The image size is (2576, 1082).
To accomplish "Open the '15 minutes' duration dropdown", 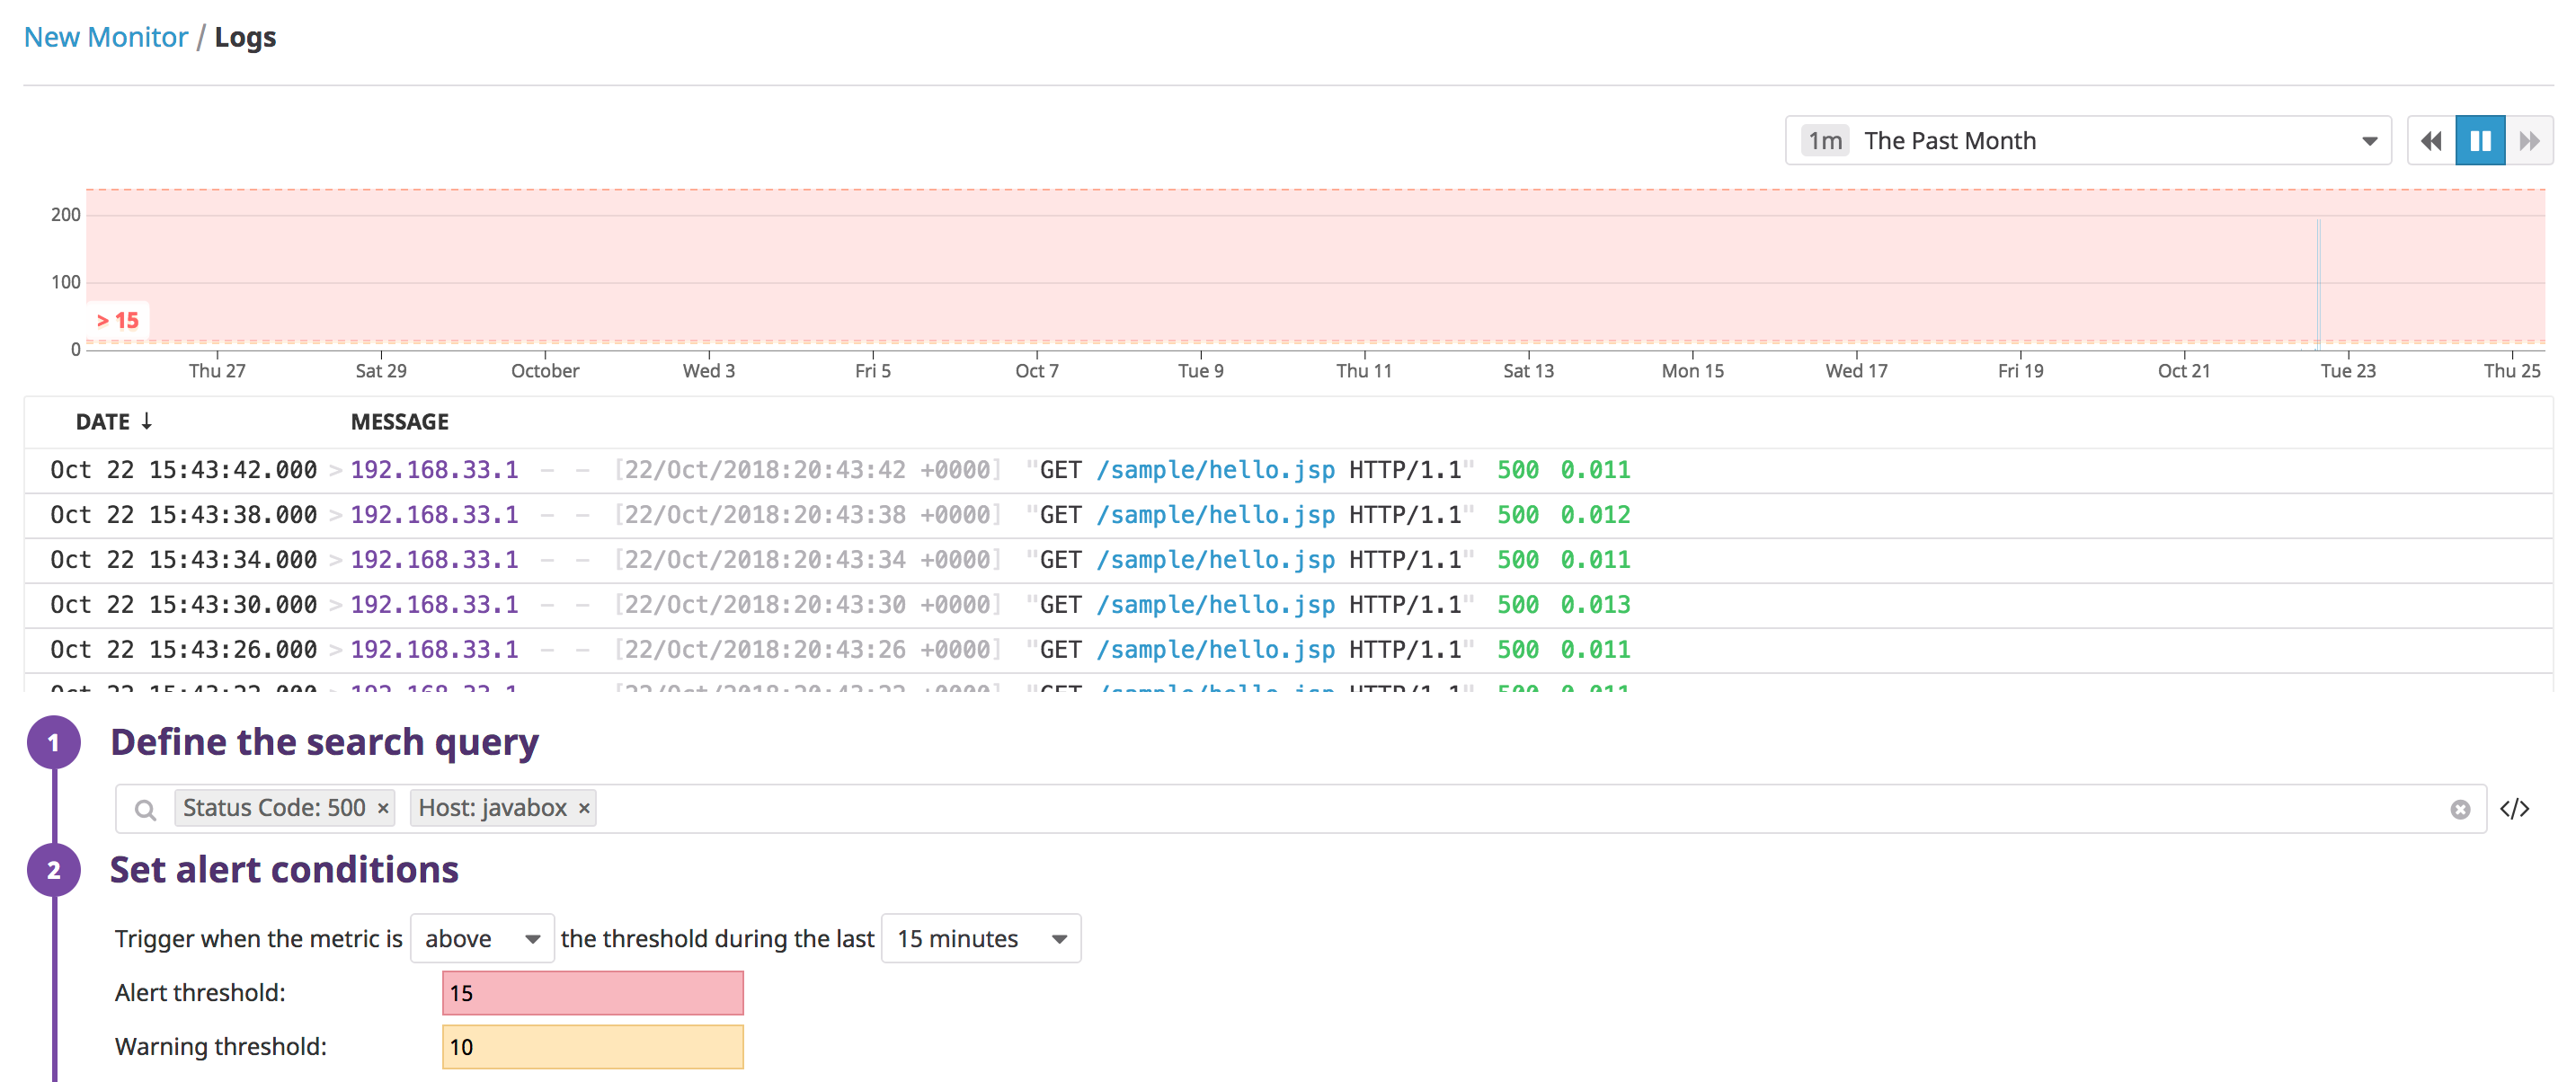I will [979, 938].
